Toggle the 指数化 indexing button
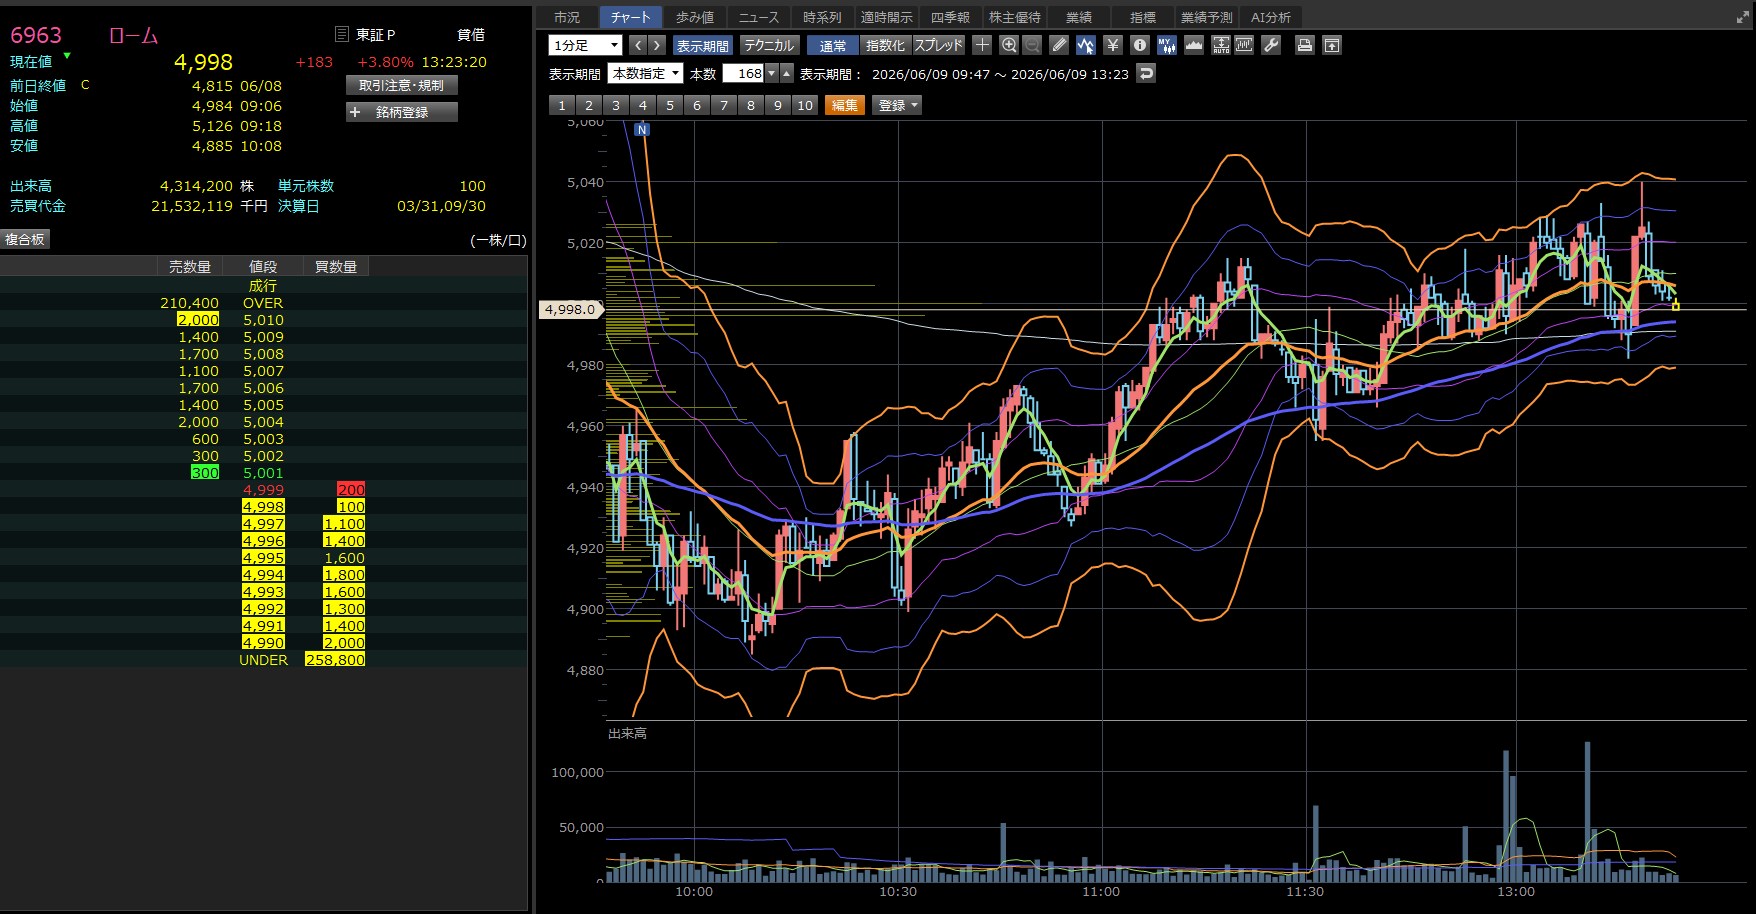The width and height of the screenshot is (1756, 914). click(885, 45)
